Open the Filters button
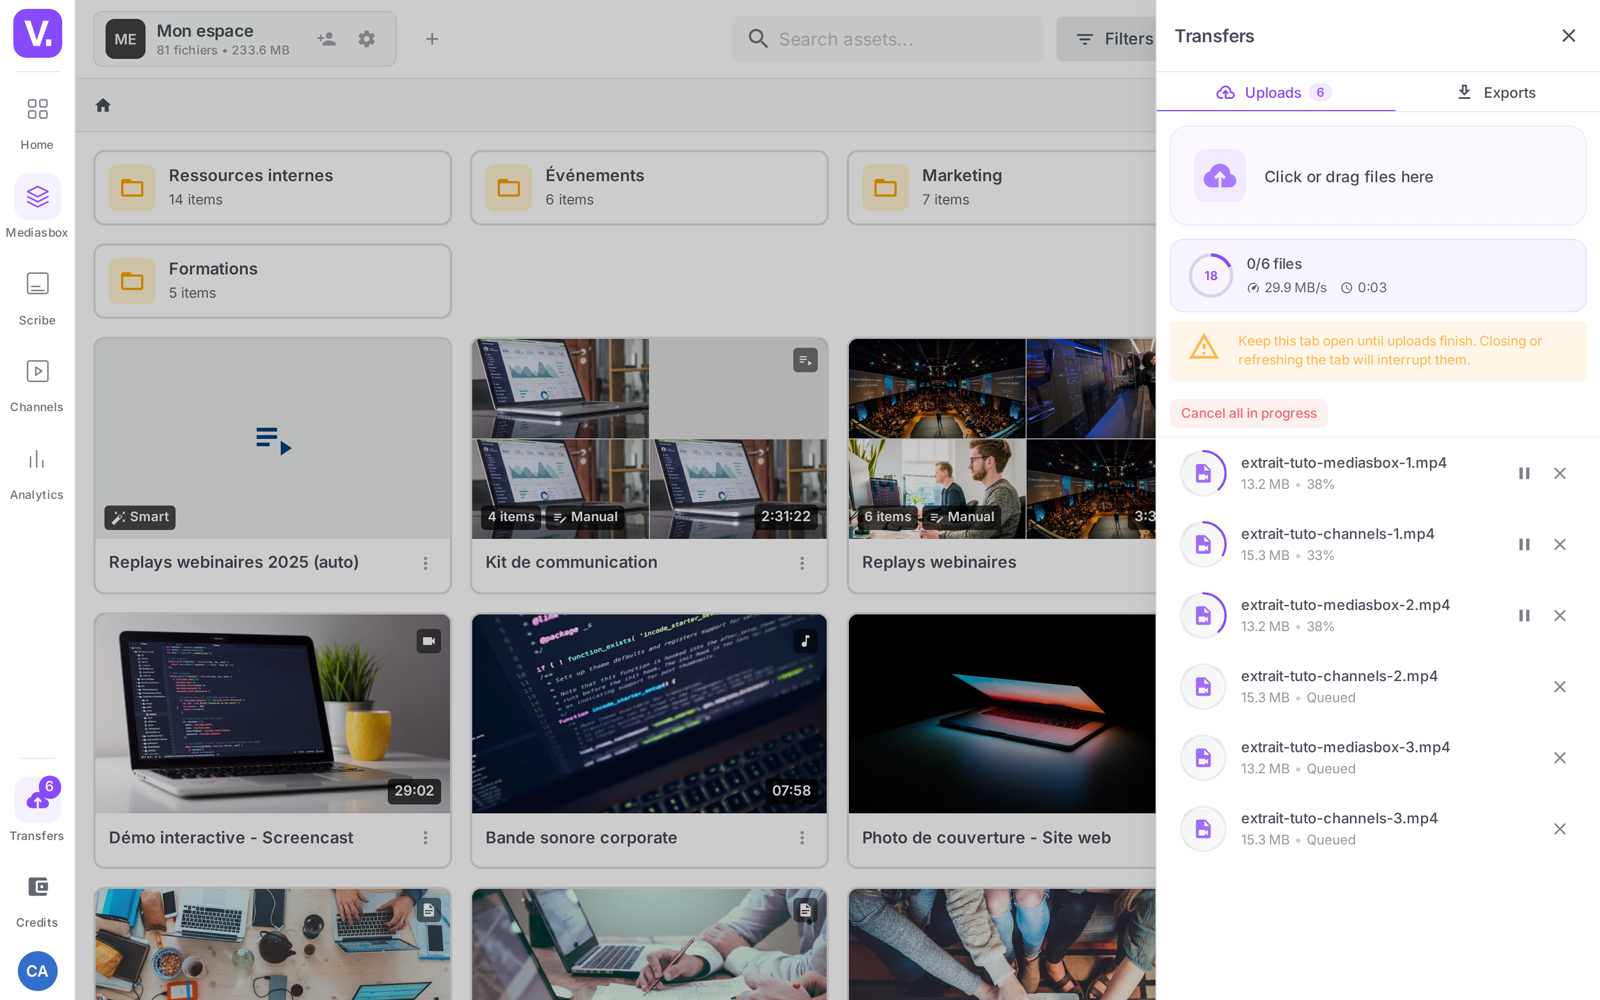The height and width of the screenshot is (1000, 1600). 1107,39
